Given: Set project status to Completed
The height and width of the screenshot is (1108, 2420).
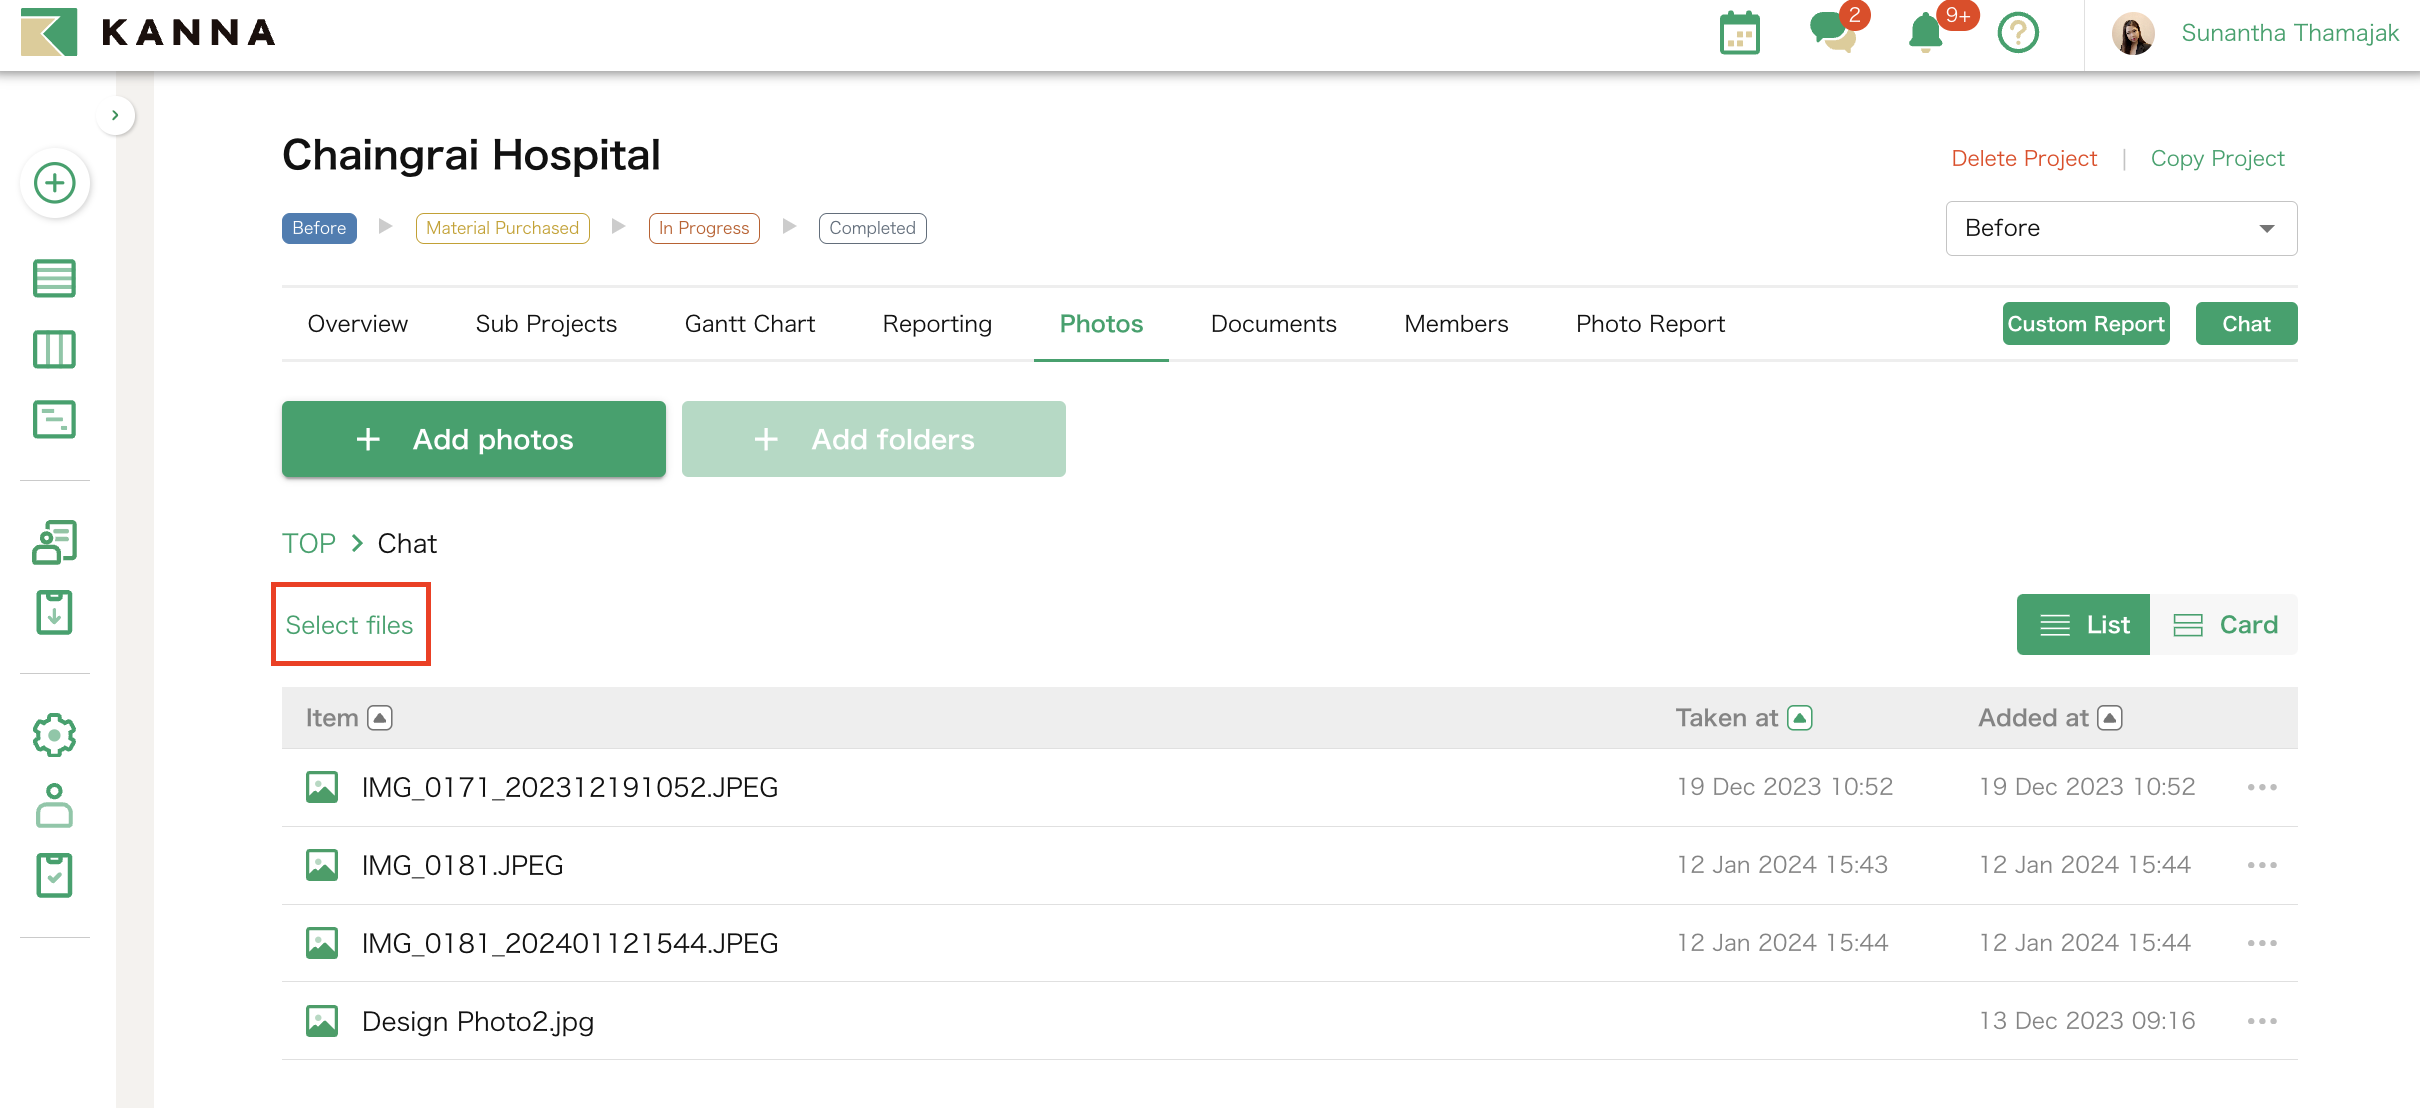Looking at the screenshot, I should click(871, 227).
